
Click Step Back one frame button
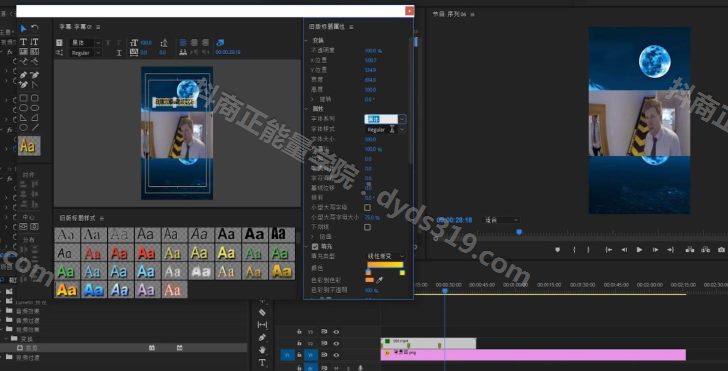tap(624, 250)
